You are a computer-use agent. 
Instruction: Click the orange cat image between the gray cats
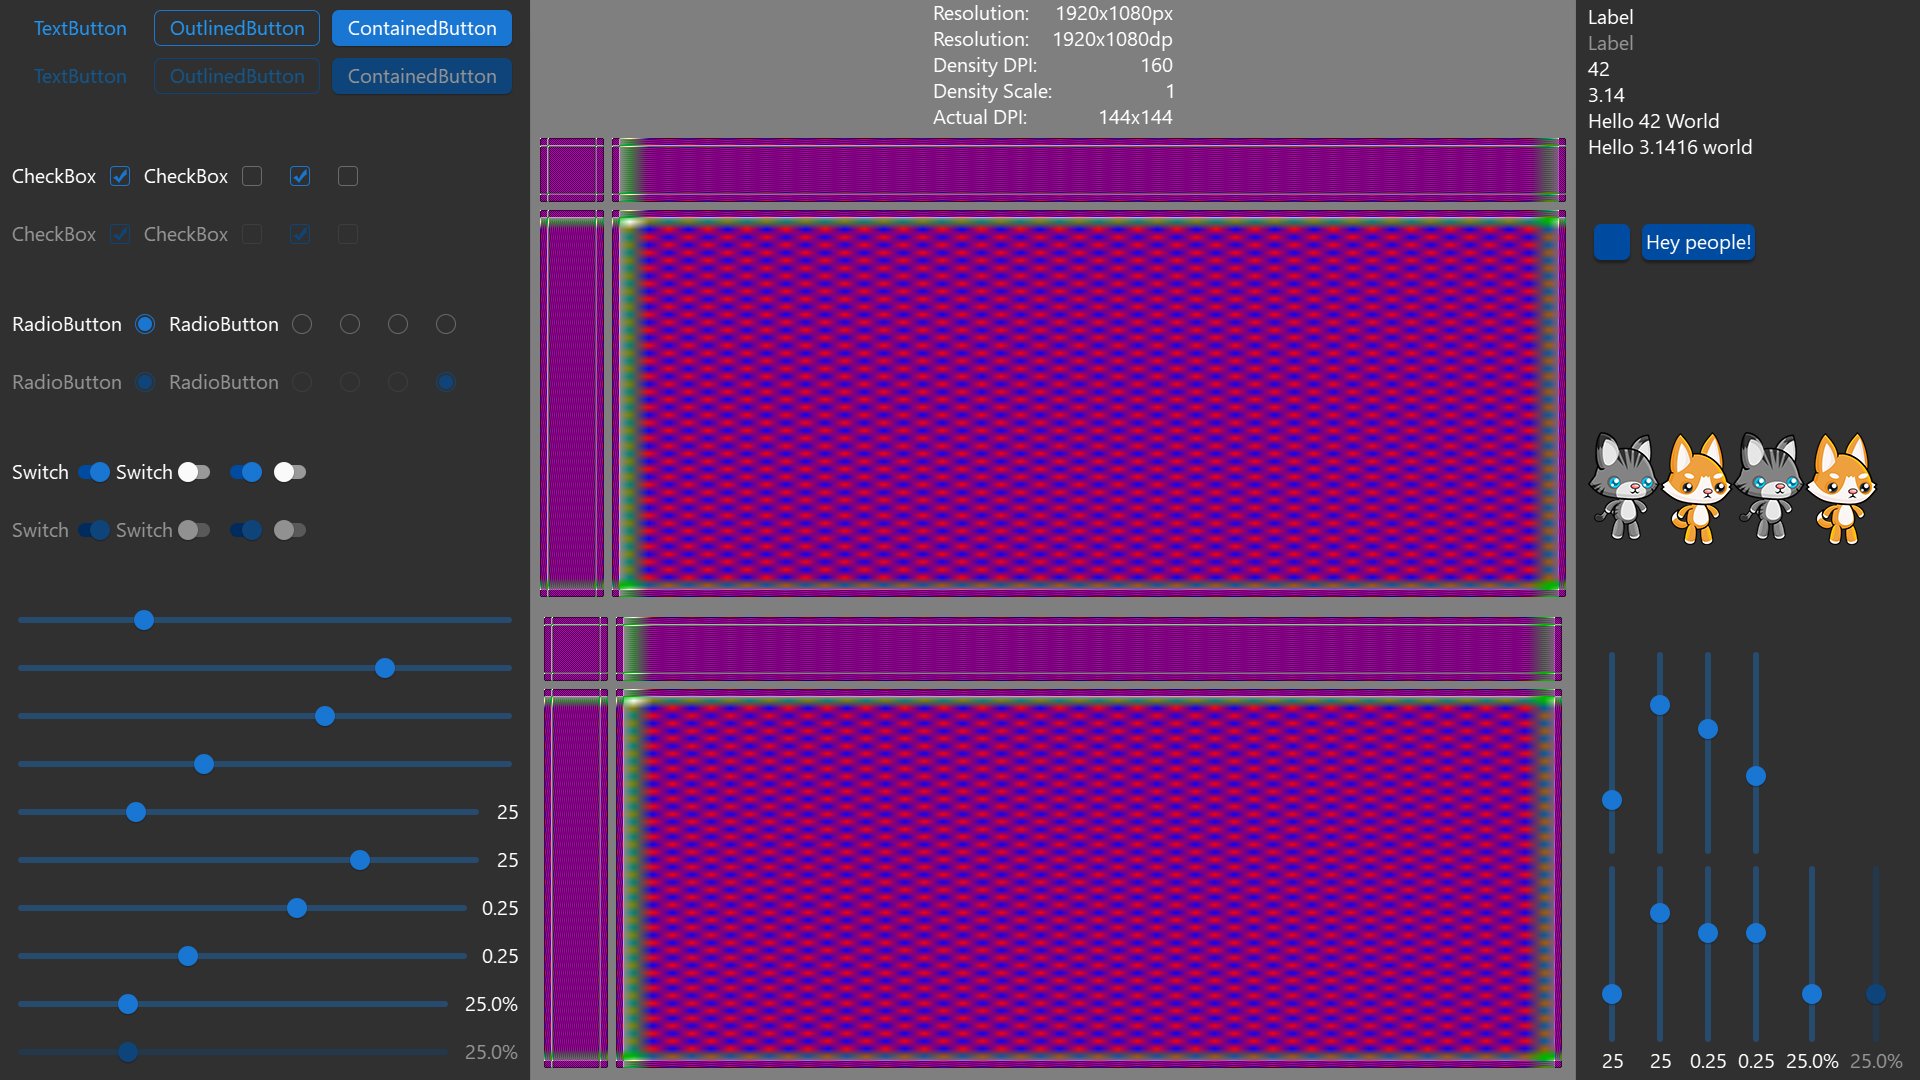coord(1696,488)
